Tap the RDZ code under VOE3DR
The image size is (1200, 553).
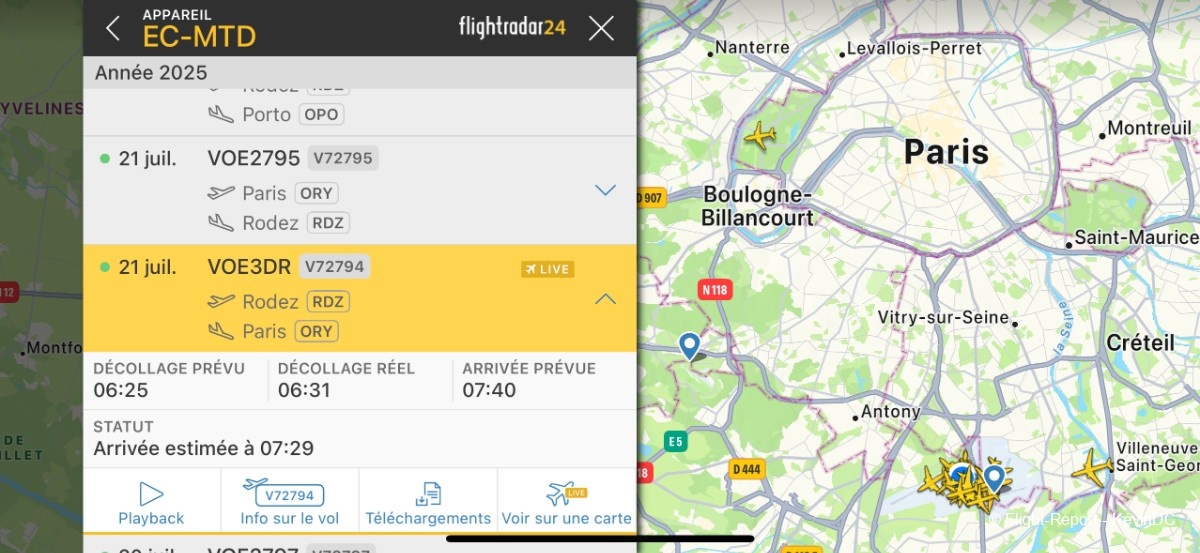coord(329,301)
